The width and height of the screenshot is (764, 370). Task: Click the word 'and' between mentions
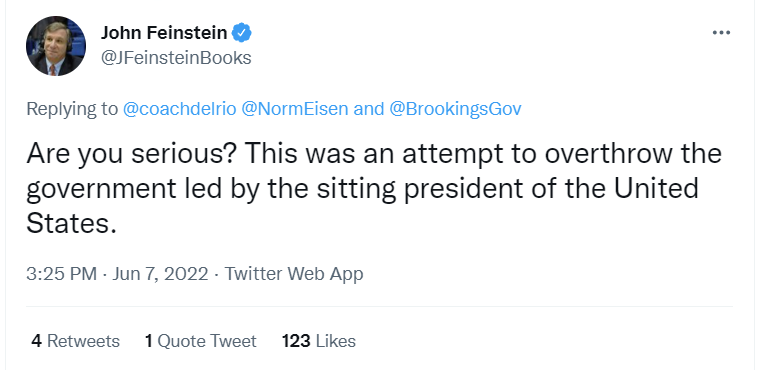[369, 109]
